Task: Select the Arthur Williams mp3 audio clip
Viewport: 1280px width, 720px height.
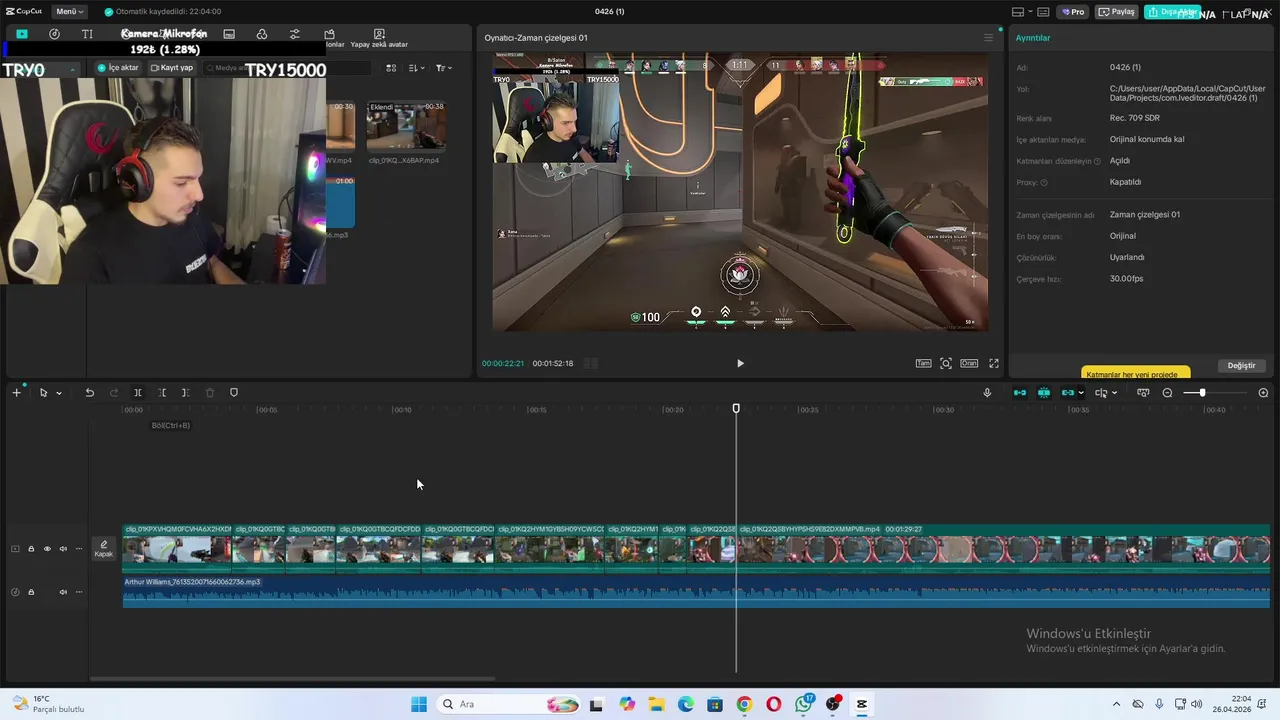Action: (x=696, y=592)
